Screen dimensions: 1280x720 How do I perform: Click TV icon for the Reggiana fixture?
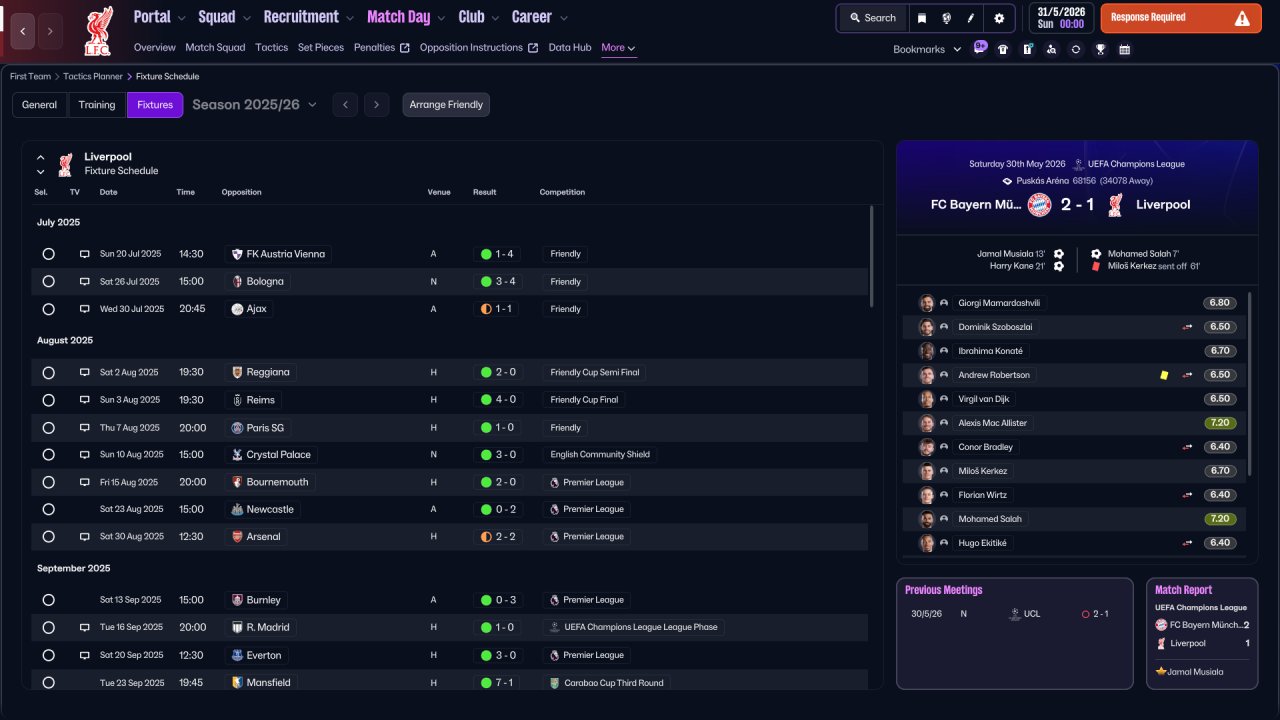(x=85, y=372)
